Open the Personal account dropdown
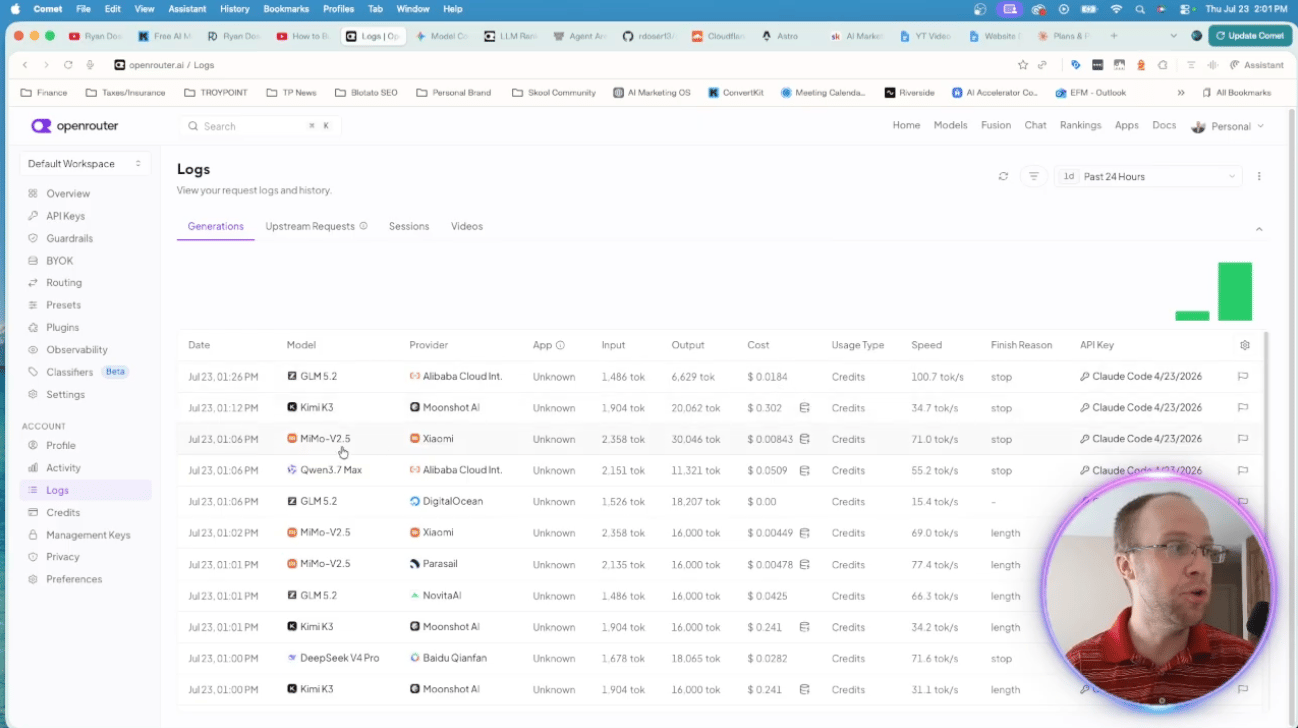1298x728 pixels. [1228, 126]
